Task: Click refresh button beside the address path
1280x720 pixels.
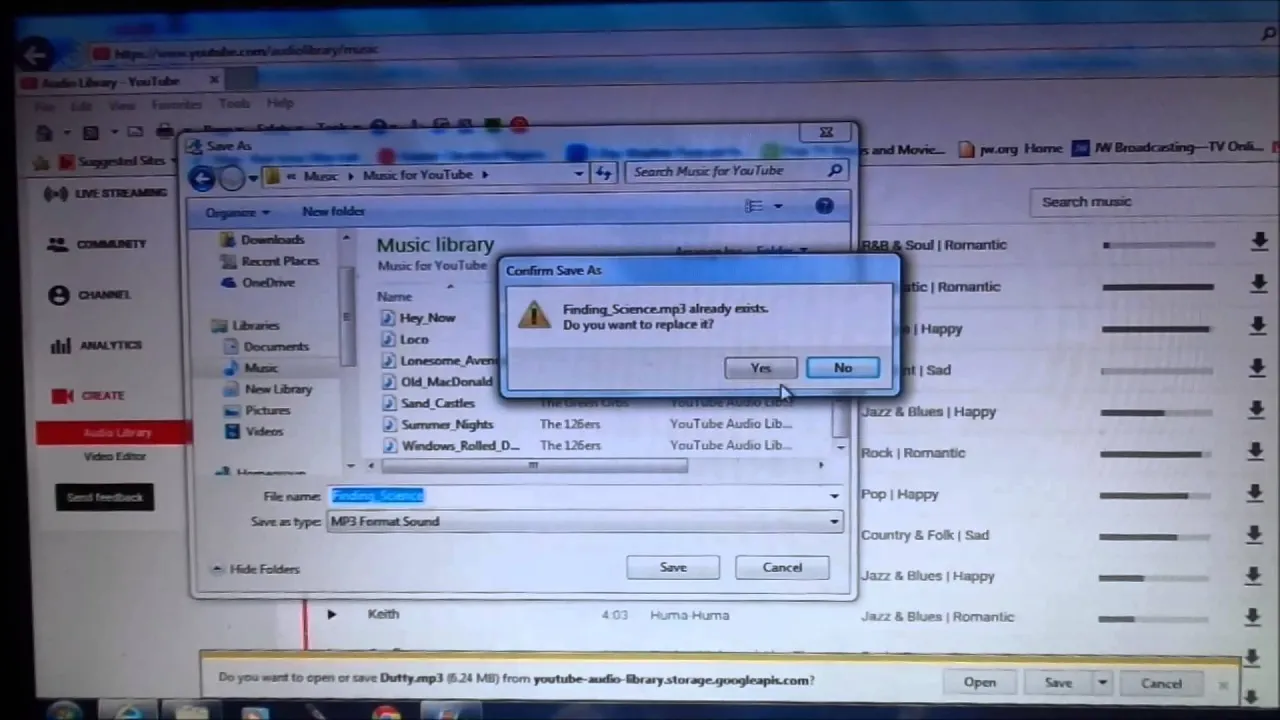Action: point(603,174)
